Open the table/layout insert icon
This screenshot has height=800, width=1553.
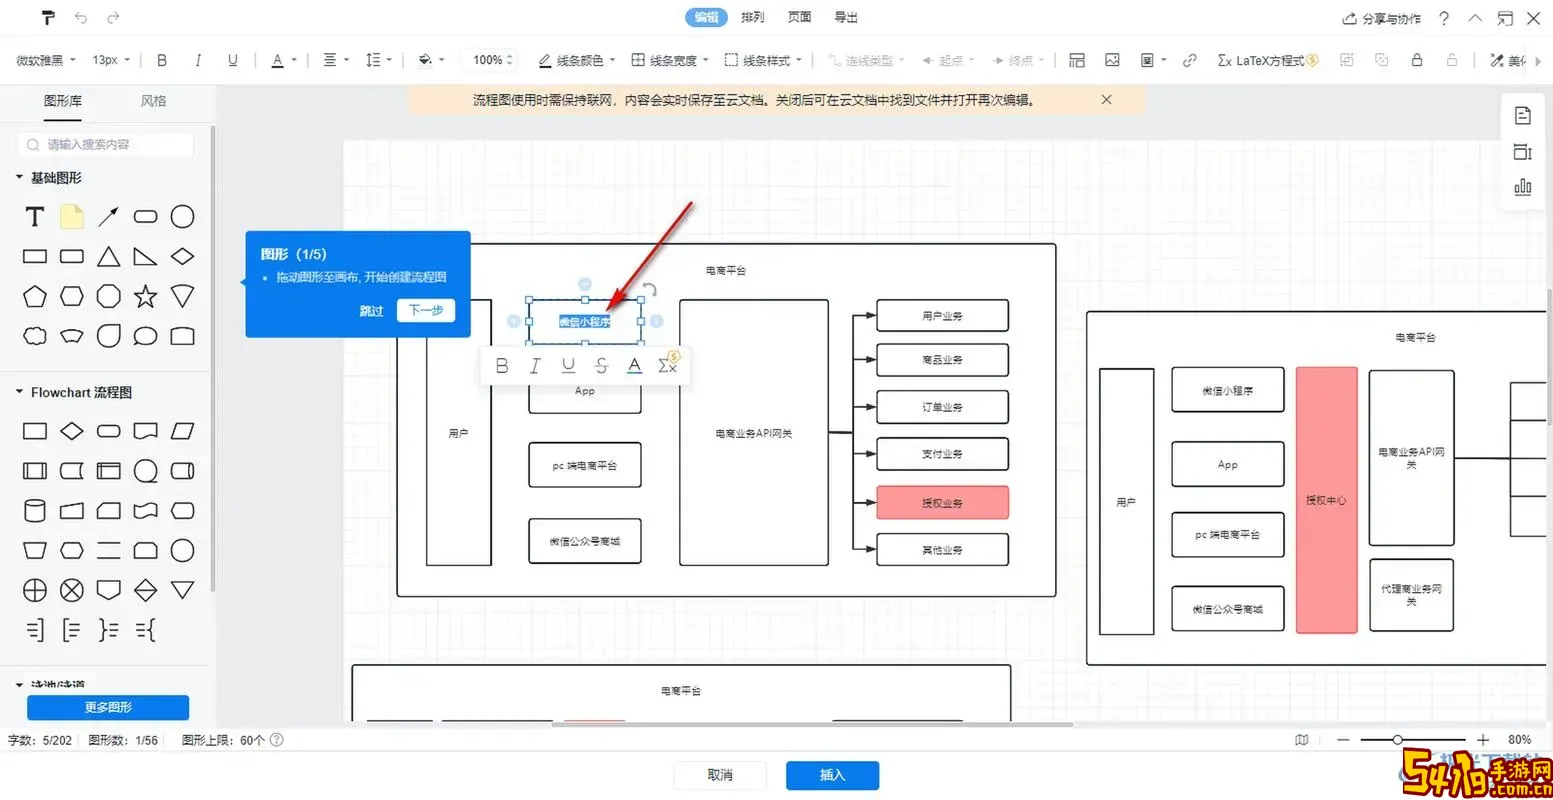(1077, 60)
